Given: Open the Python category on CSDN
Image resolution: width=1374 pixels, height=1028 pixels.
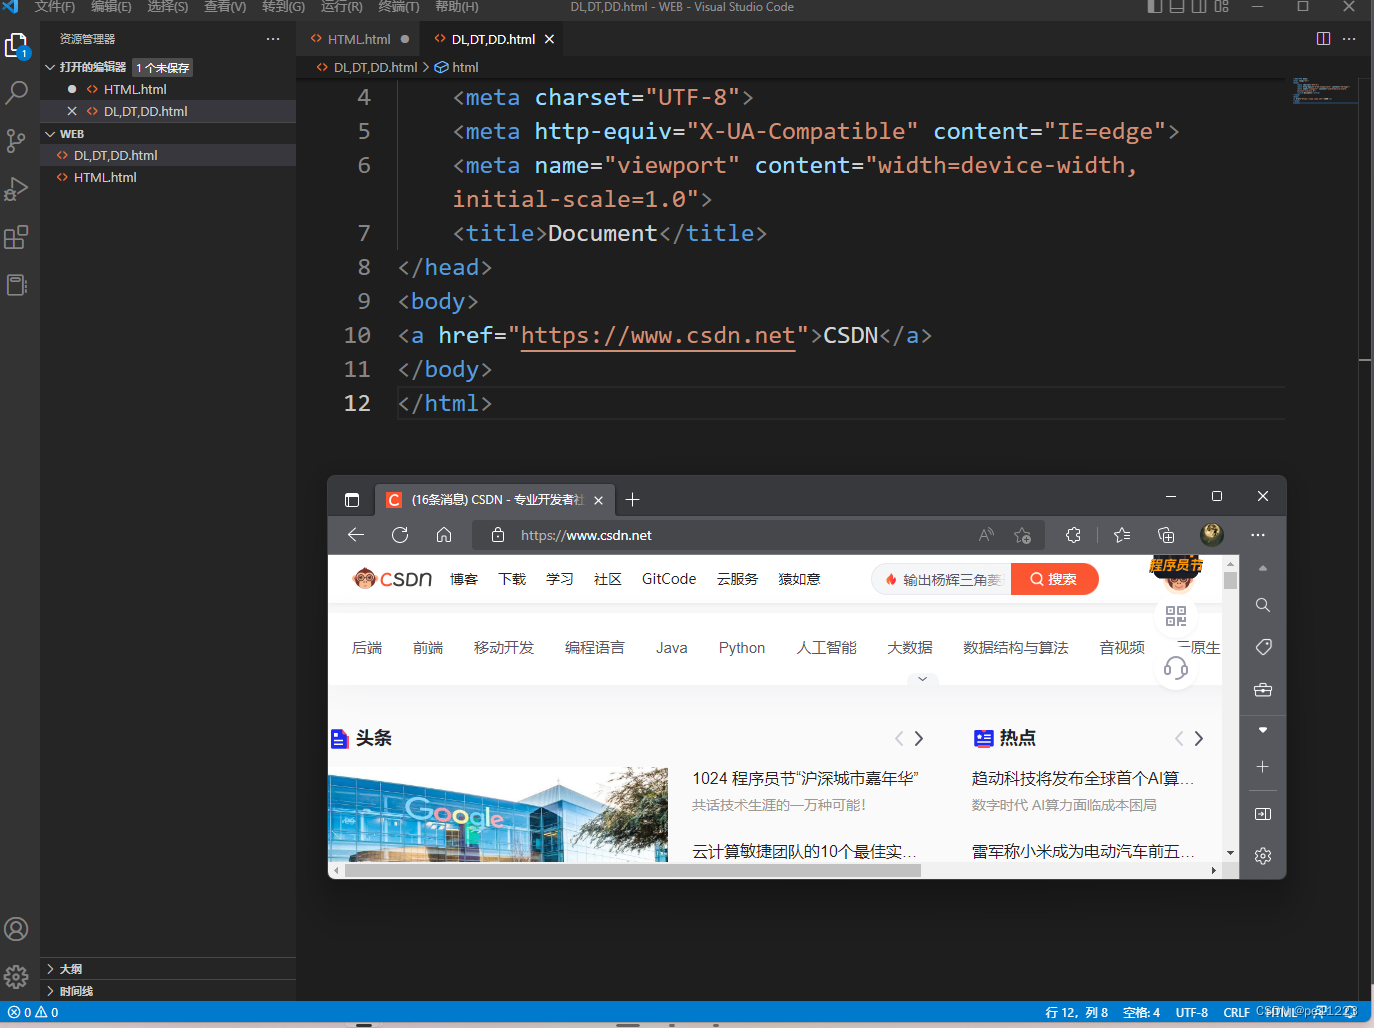Looking at the screenshot, I should pyautogui.click(x=742, y=648).
